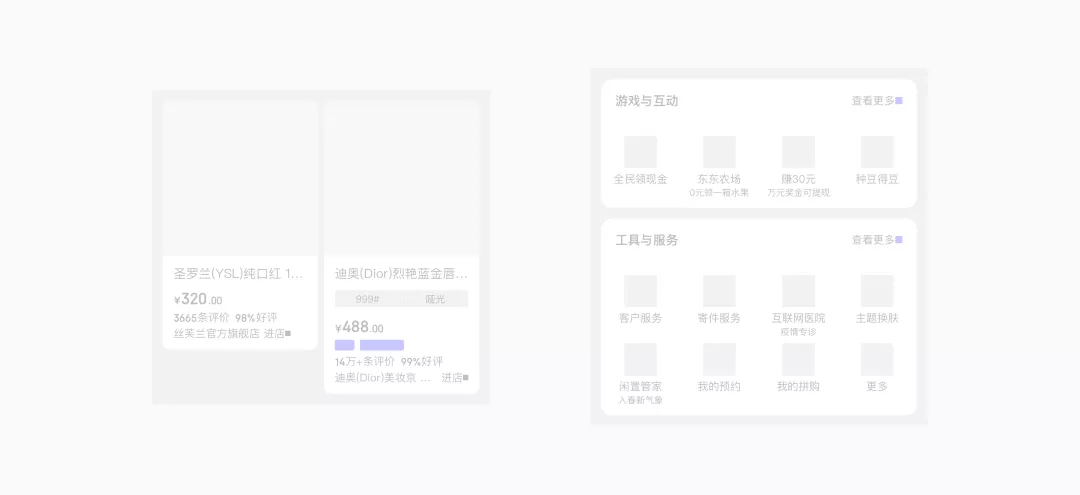Open the 东东农场 icon
Viewport: 1080px width, 495px height.
[x=719, y=151]
